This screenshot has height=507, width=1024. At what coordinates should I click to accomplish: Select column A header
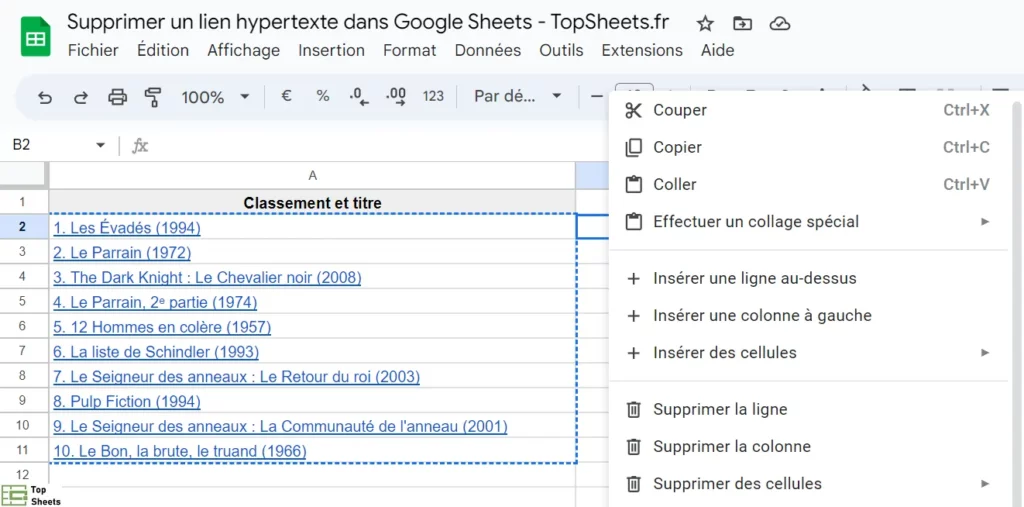312,176
